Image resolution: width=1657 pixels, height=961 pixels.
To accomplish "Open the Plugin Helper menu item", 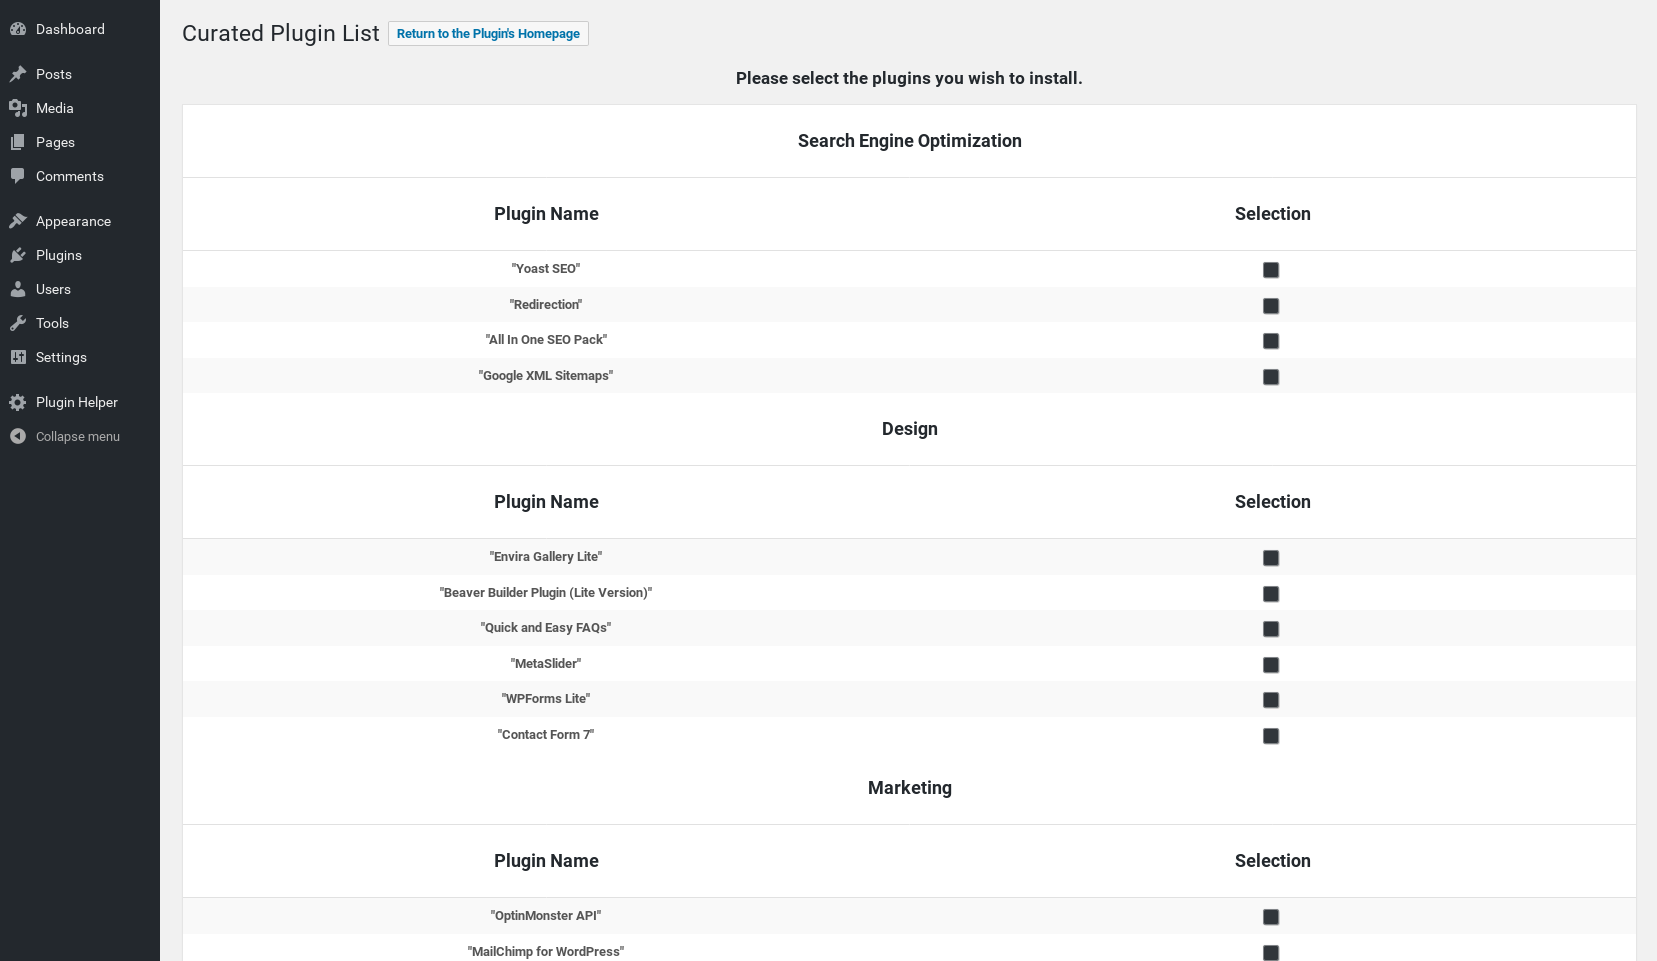I will click(x=80, y=402).
